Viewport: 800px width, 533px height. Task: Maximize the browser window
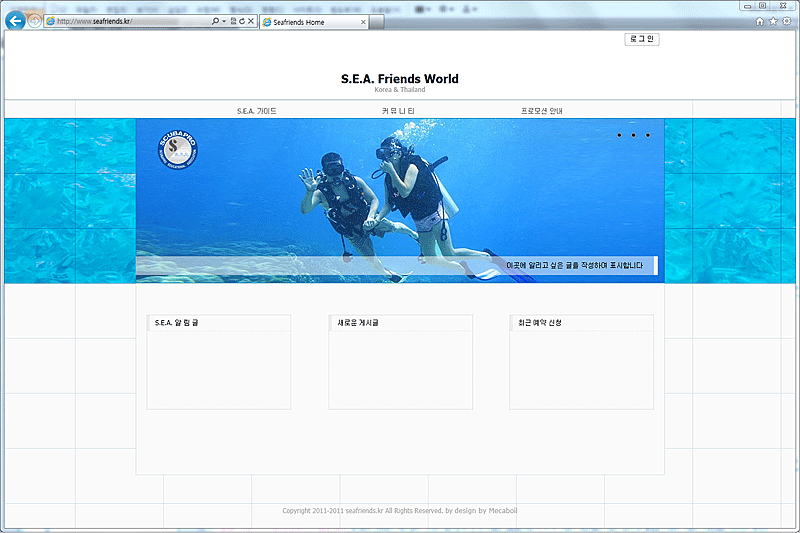(x=762, y=6)
